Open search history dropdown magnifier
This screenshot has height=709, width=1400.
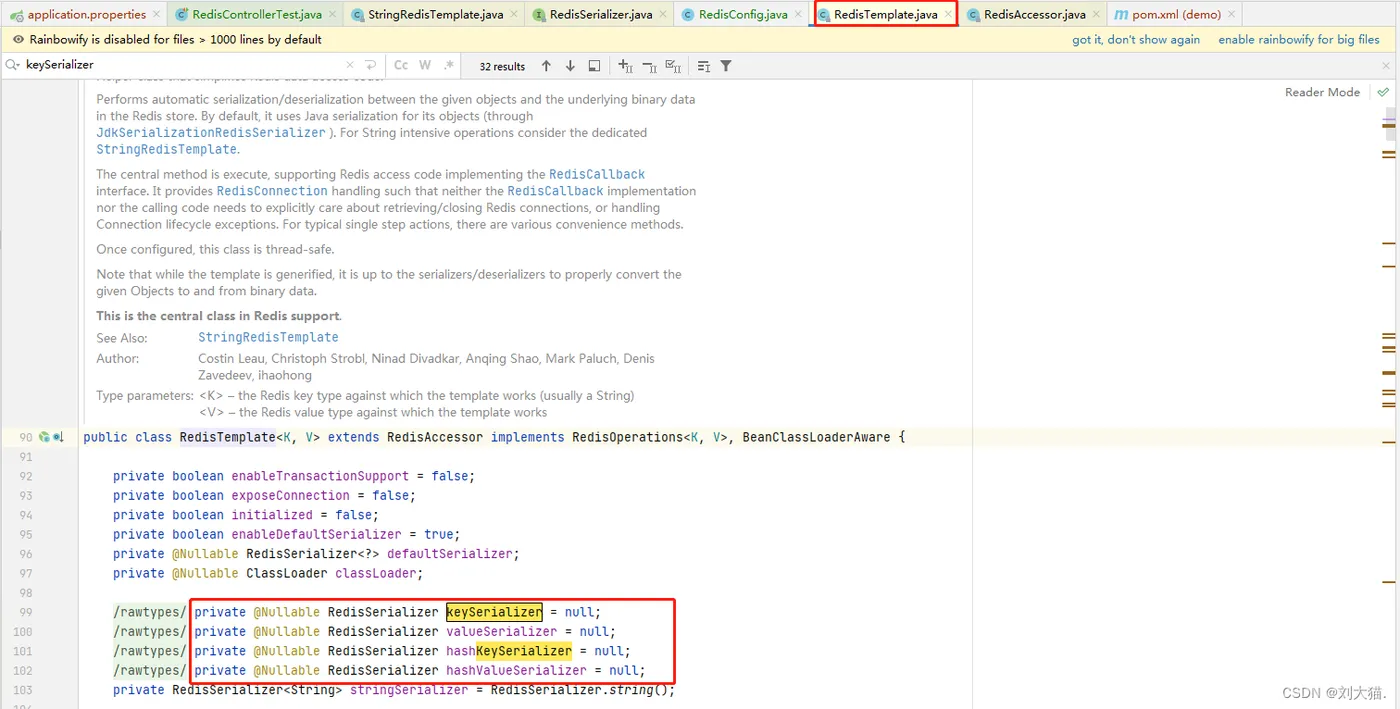point(12,65)
